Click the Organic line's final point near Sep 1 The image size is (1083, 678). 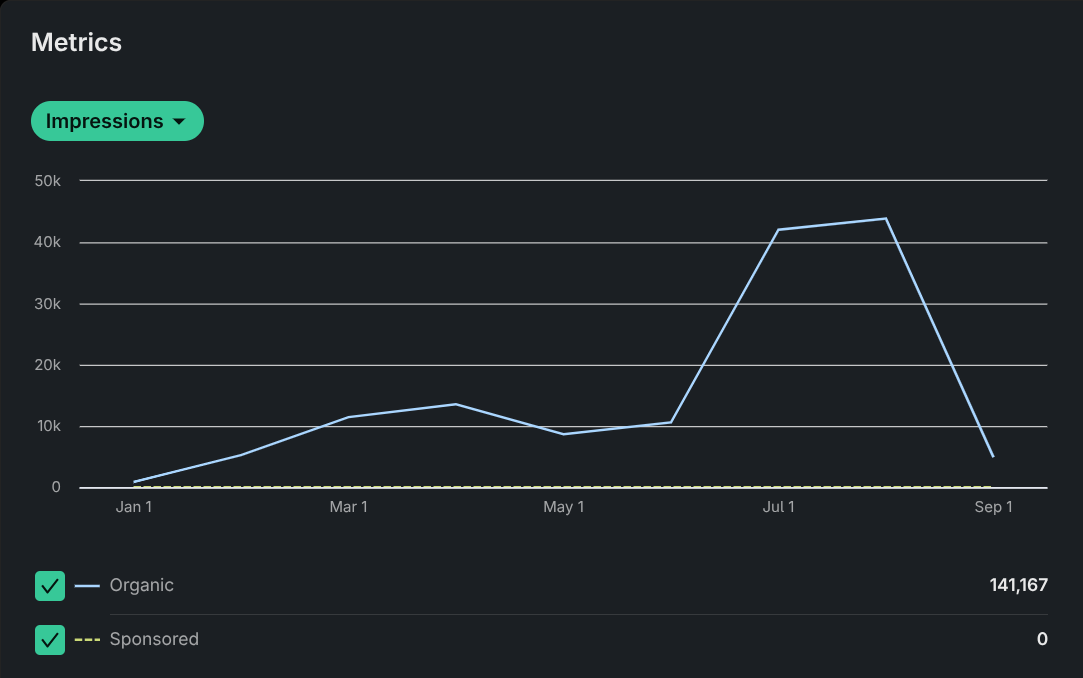click(x=992, y=457)
